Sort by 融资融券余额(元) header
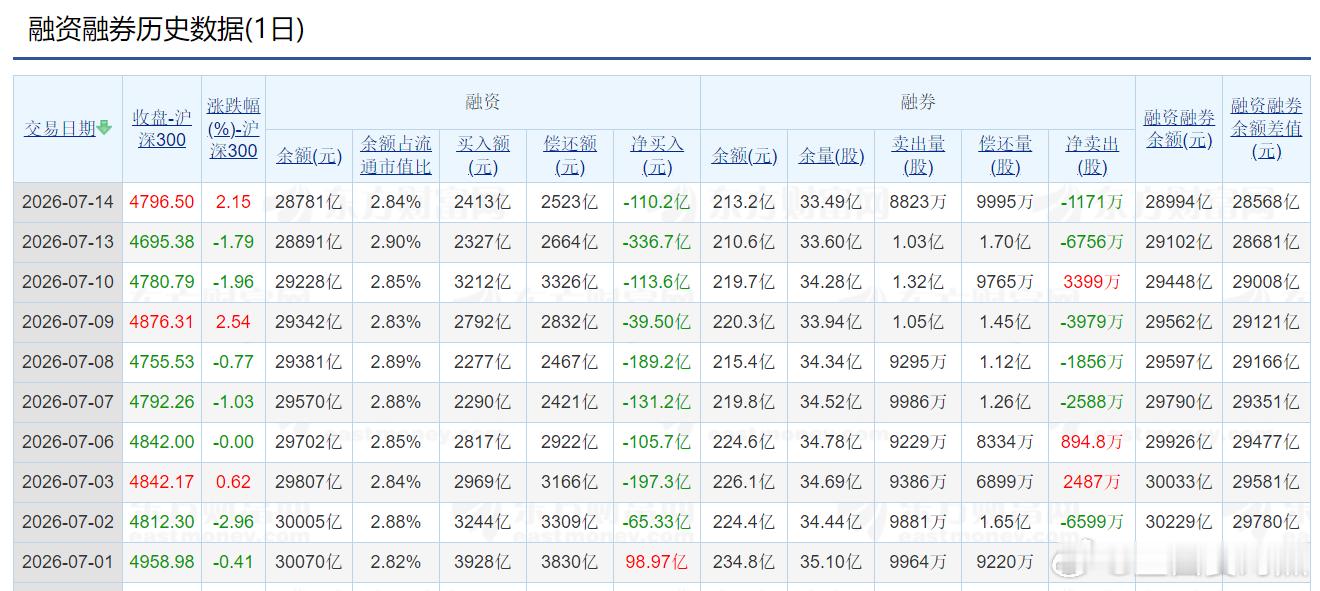This screenshot has height=591, width=1320. coord(1179,128)
